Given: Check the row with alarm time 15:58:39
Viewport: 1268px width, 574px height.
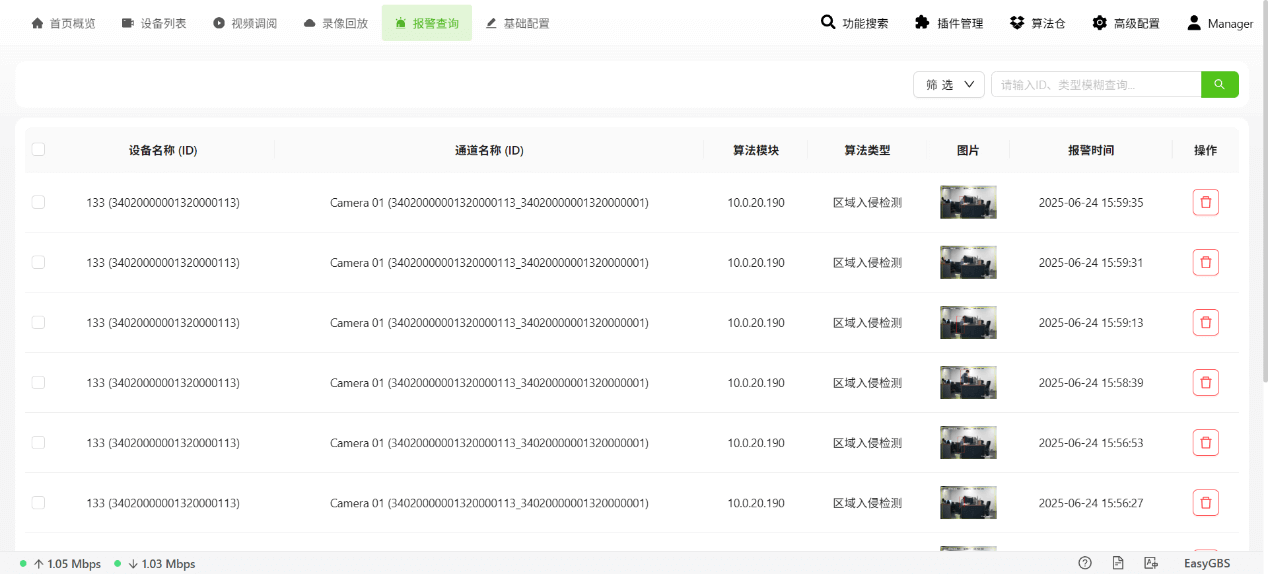Looking at the screenshot, I should click(x=38, y=382).
